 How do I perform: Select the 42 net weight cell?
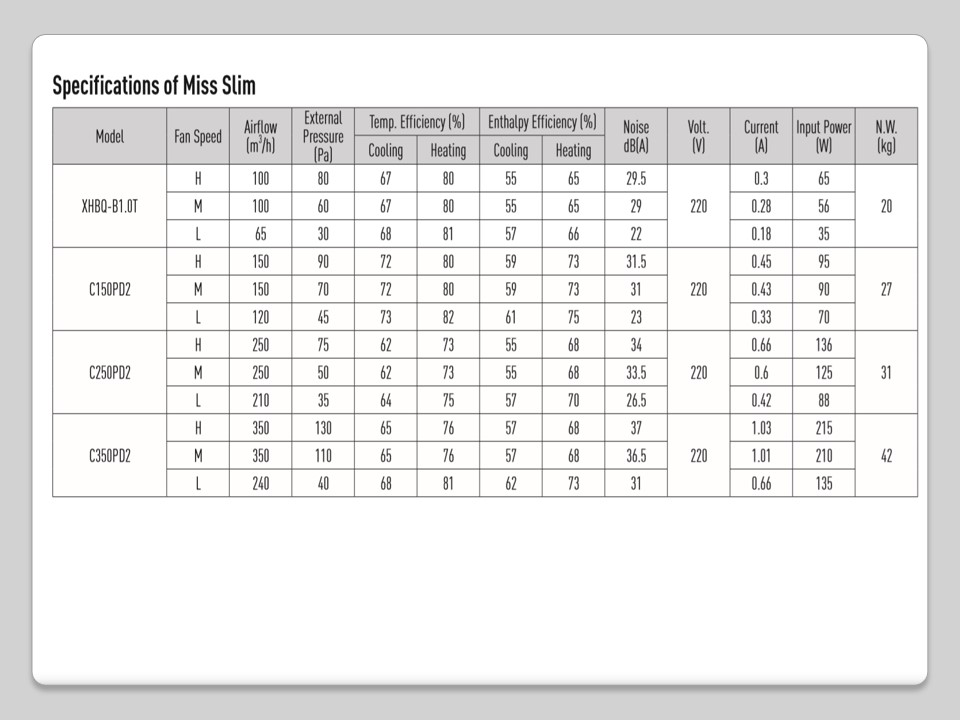tap(886, 455)
